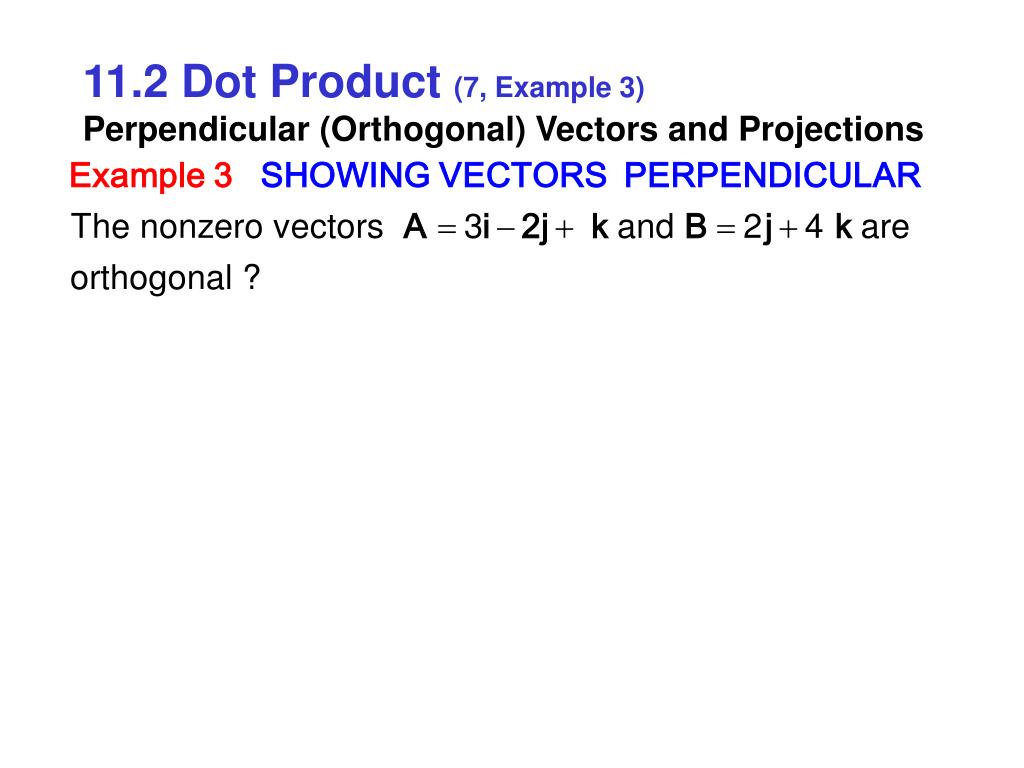Select the word 'orthogonal' on second line
The image size is (1024, 768).
[151, 280]
